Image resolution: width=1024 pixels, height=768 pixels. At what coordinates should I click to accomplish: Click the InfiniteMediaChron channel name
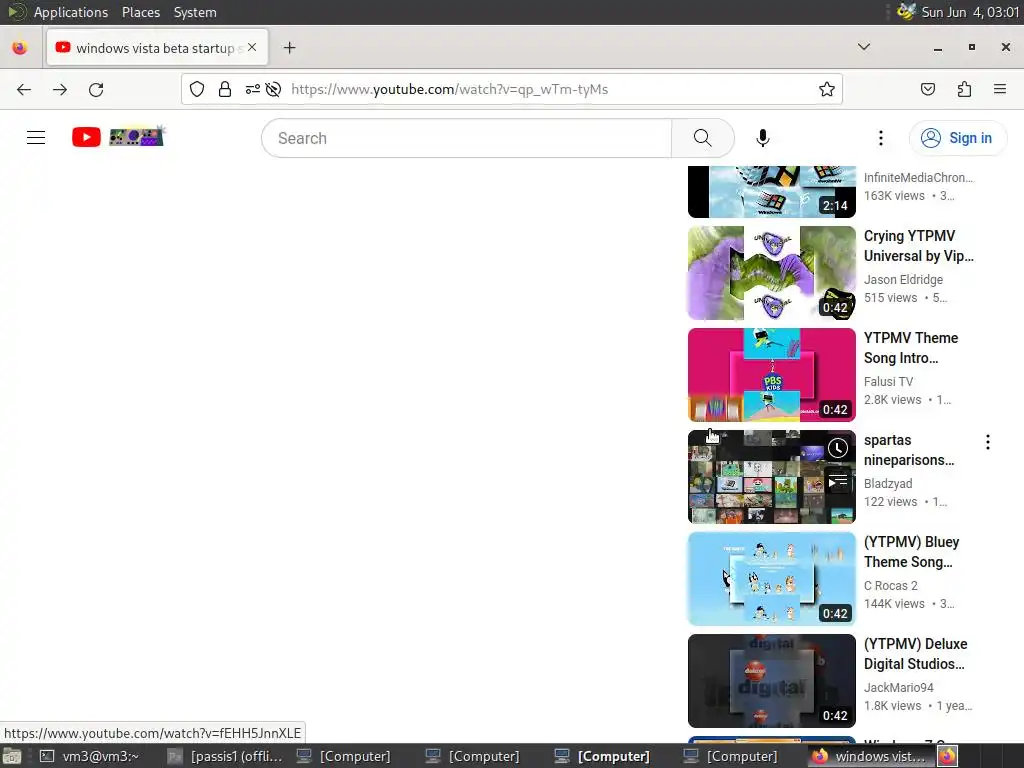click(918, 178)
